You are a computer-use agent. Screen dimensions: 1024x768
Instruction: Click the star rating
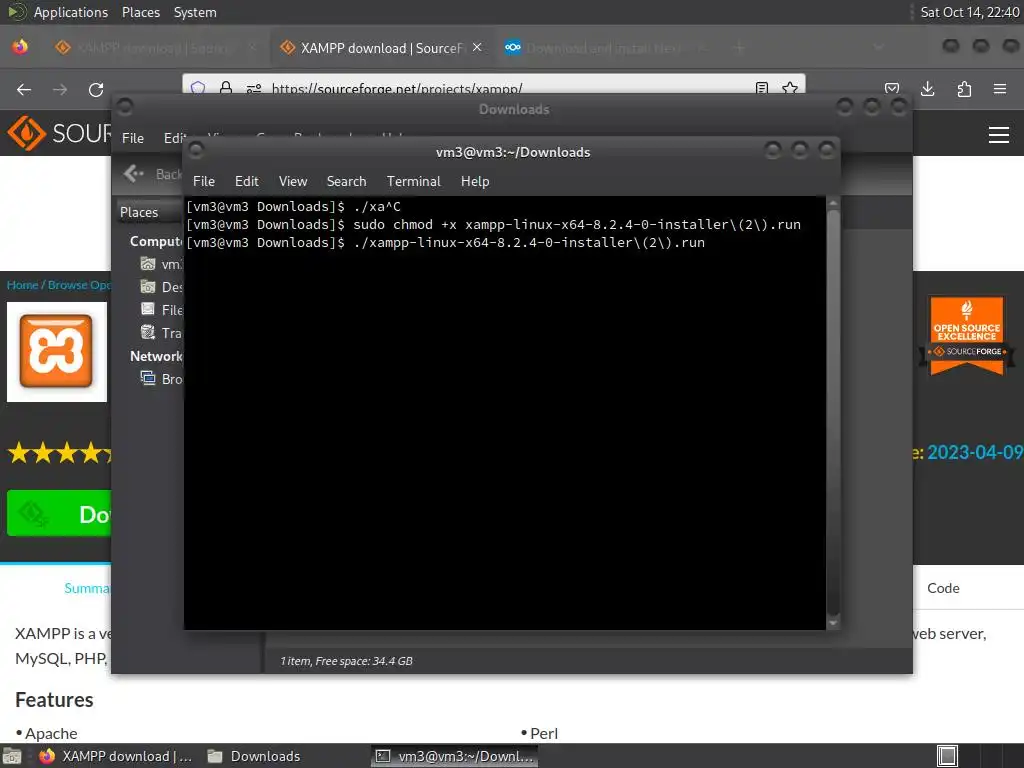[59, 452]
